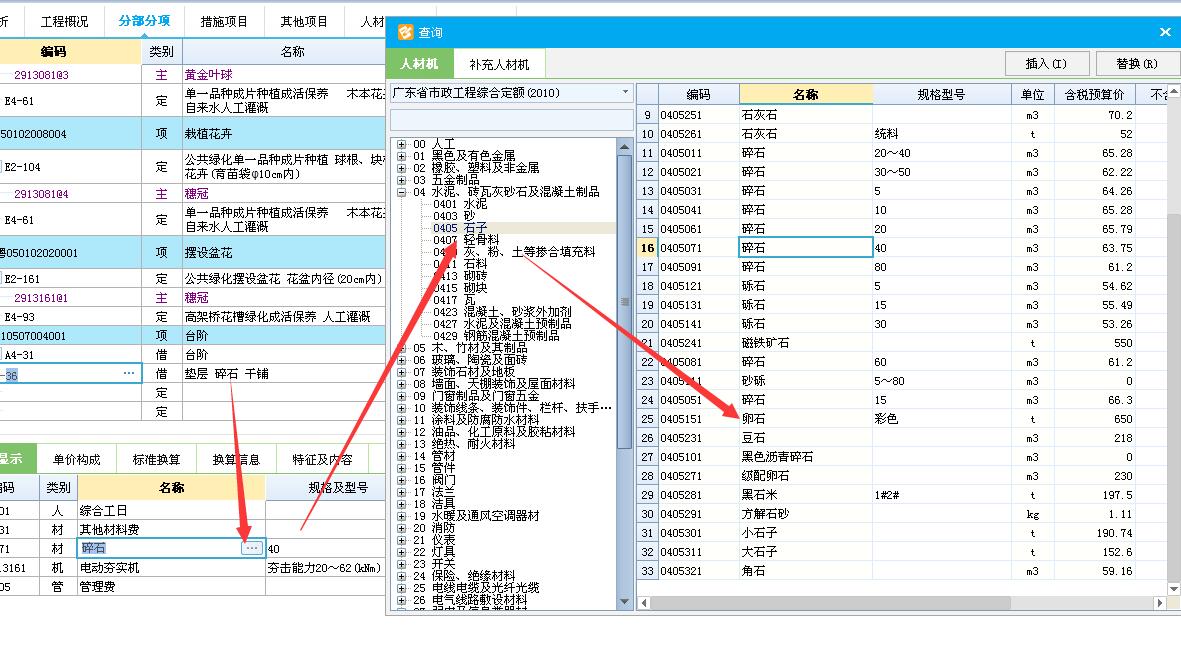Expand 20 消防 tree node
The image size is (1181, 670).
(401, 528)
